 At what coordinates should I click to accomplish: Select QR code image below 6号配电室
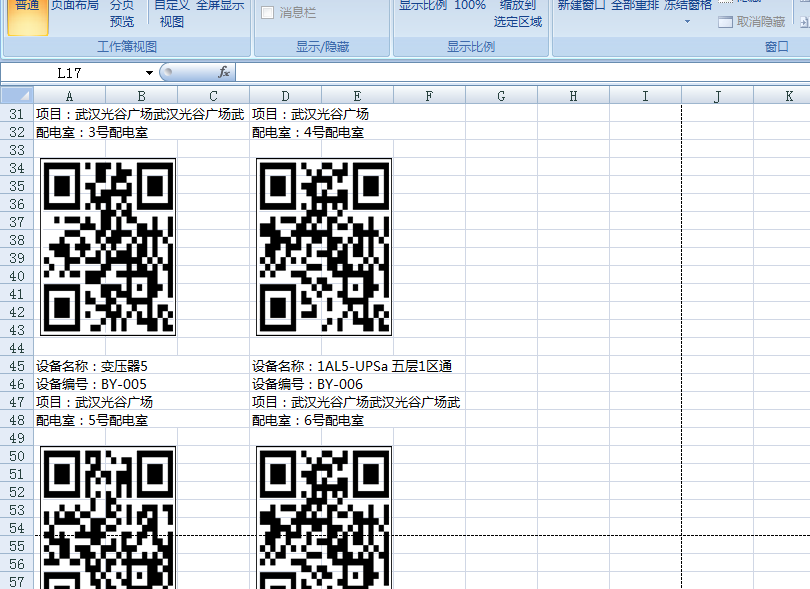tap(324, 518)
